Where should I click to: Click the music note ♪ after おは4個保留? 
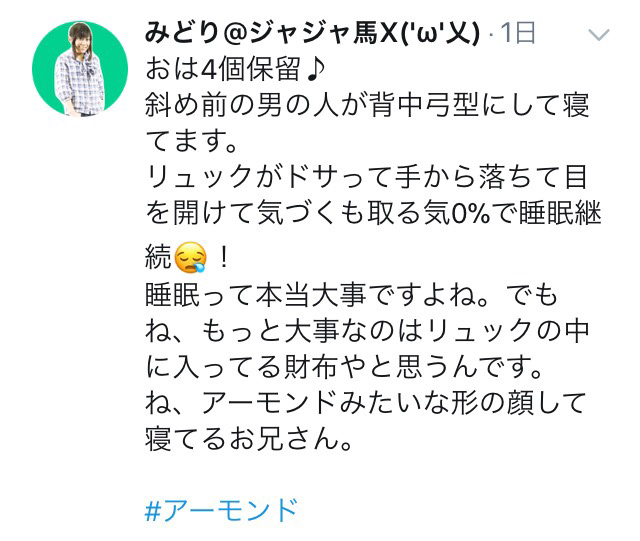[316, 69]
